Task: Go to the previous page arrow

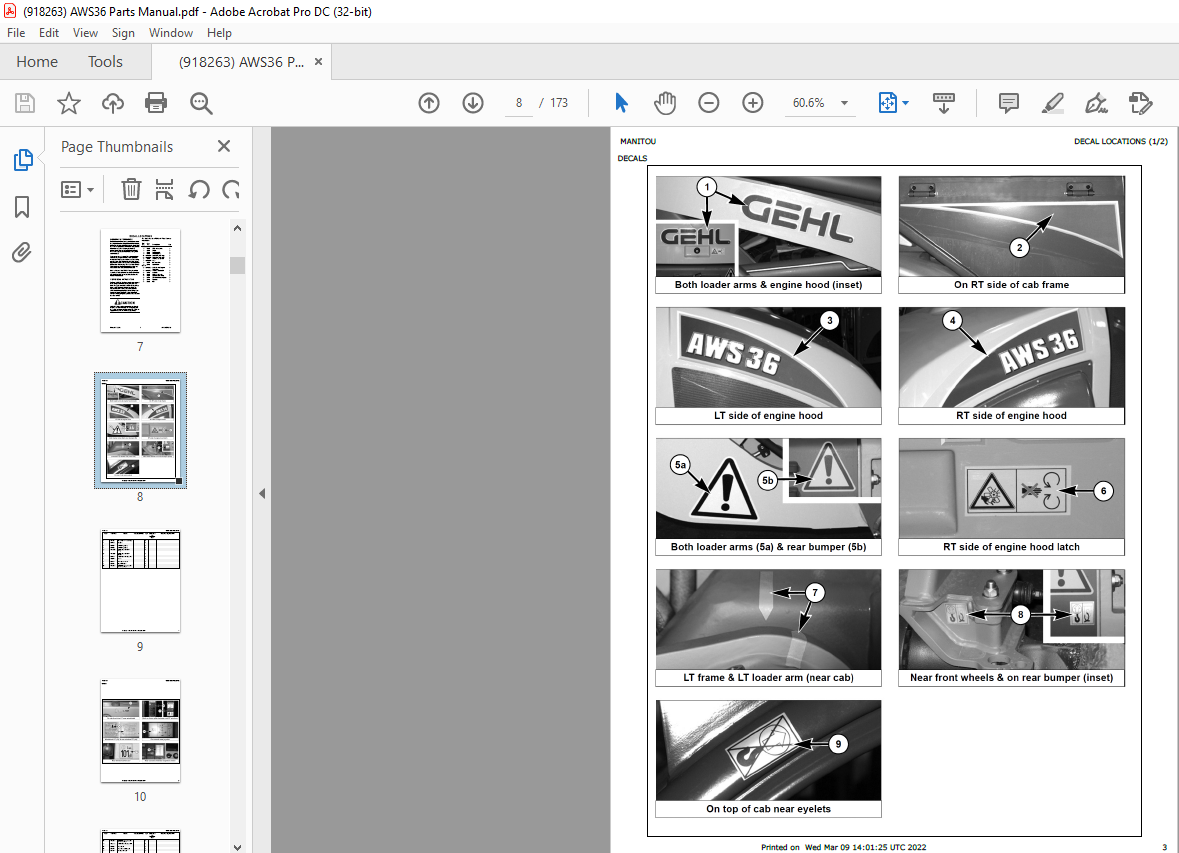Action: [429, 103]
